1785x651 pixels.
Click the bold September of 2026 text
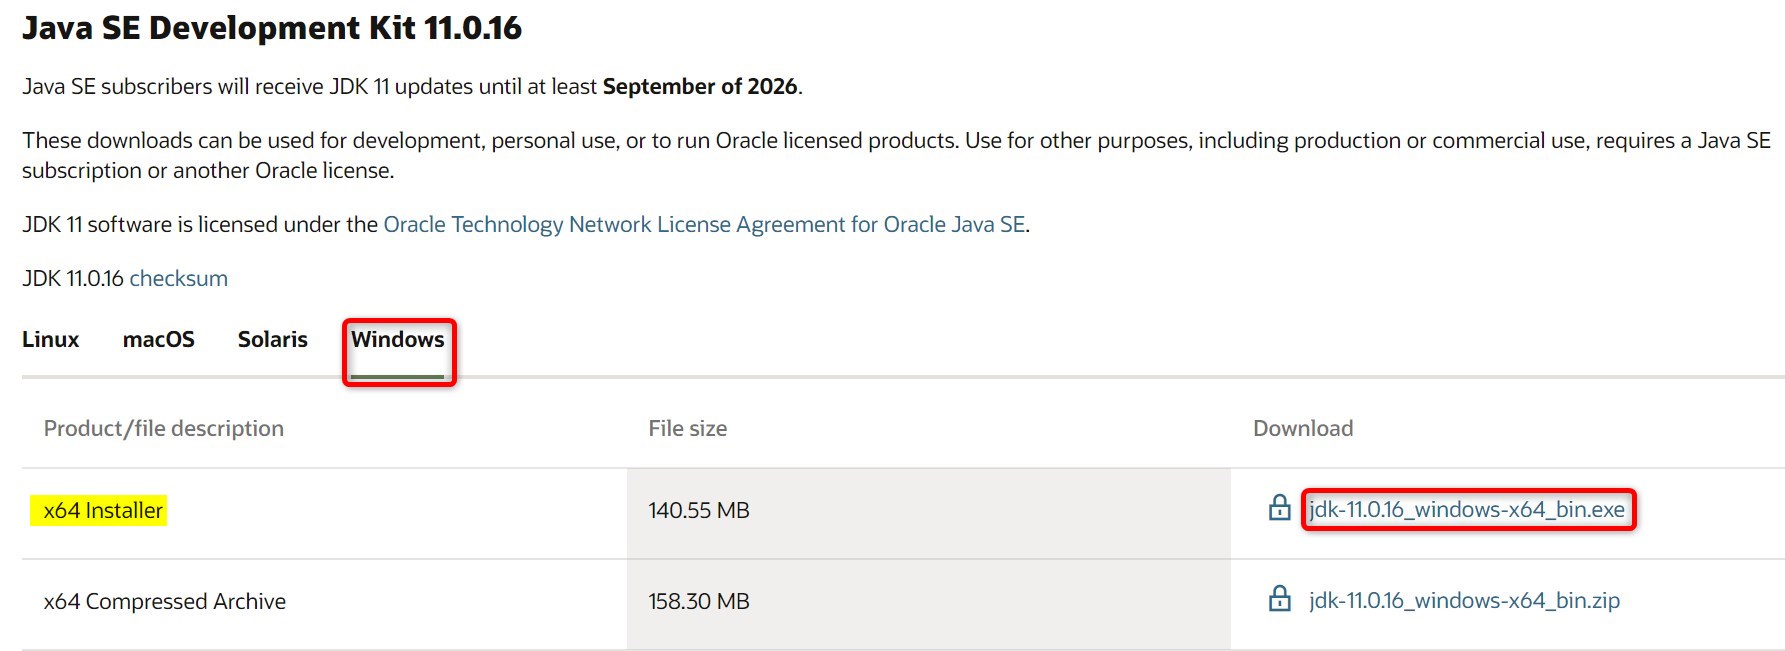(699, 87)
